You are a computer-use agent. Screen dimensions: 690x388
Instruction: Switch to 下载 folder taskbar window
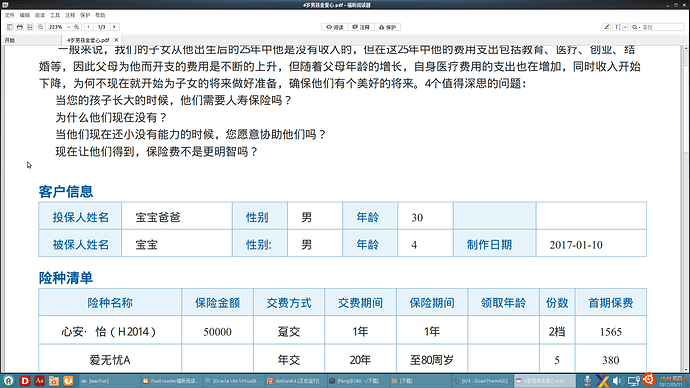pyautogui.click(x=420, y=381)
